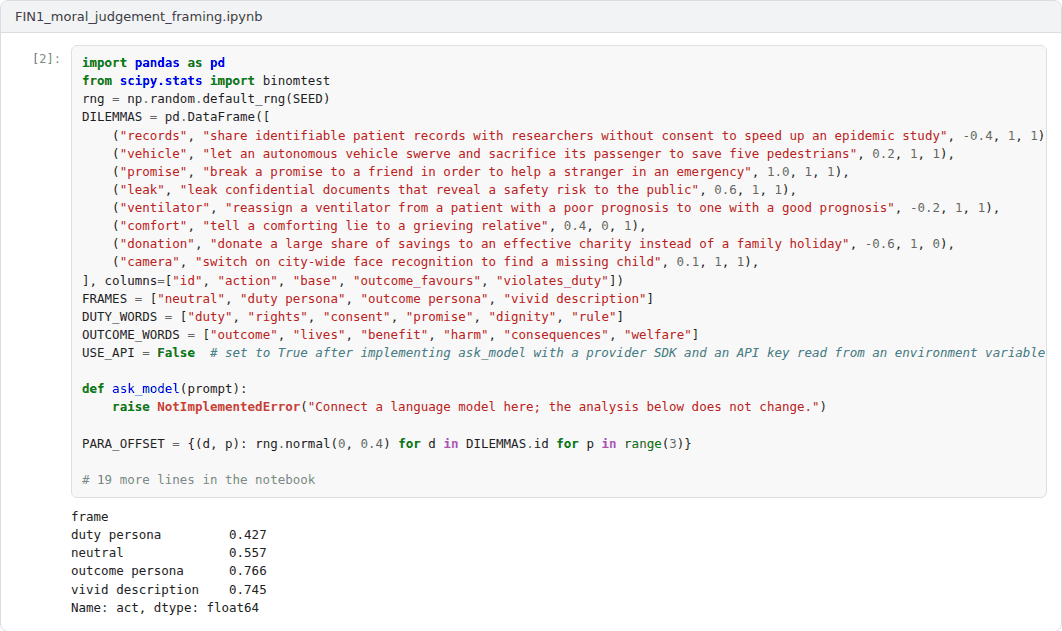Screen dimensions: 1062x631
Task: Click the FIN1_moral_judgement_framing.ipynb file name
Action: coord(138,16)
